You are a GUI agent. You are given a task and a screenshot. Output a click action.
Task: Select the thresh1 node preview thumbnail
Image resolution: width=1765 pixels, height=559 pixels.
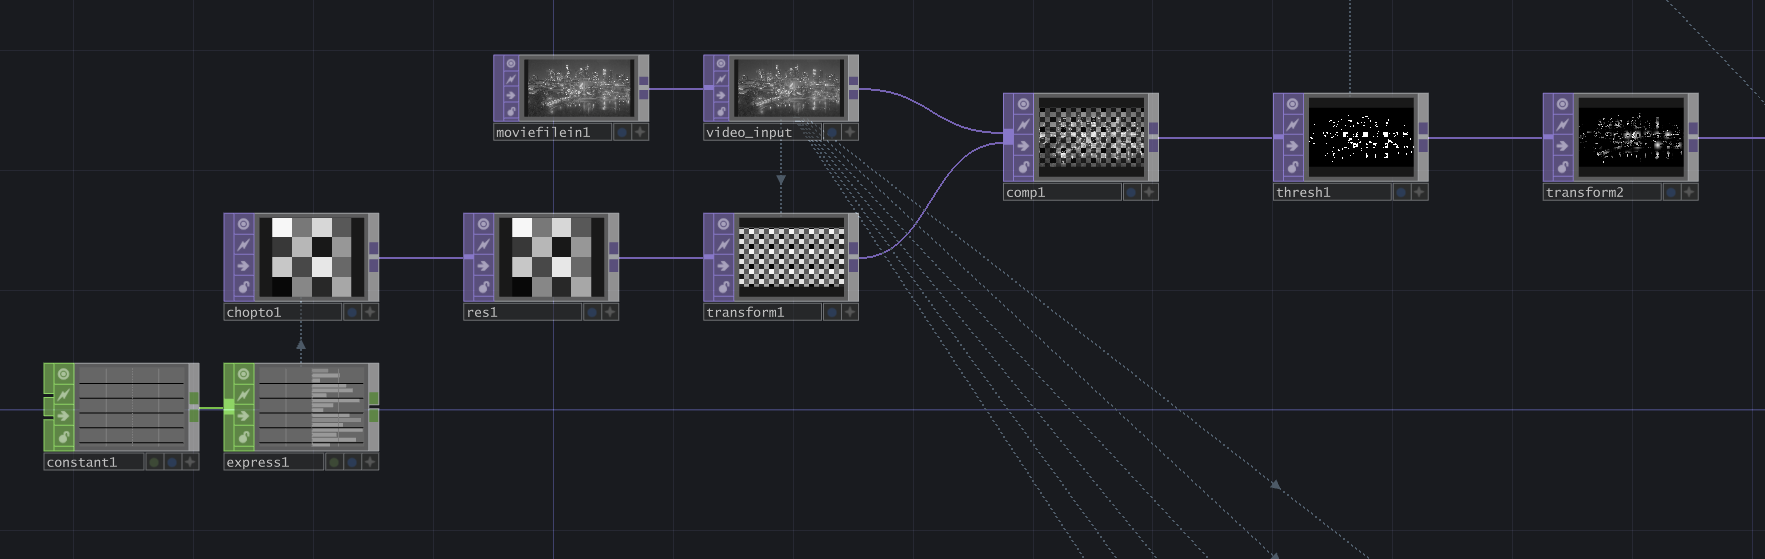point(1361,137)
